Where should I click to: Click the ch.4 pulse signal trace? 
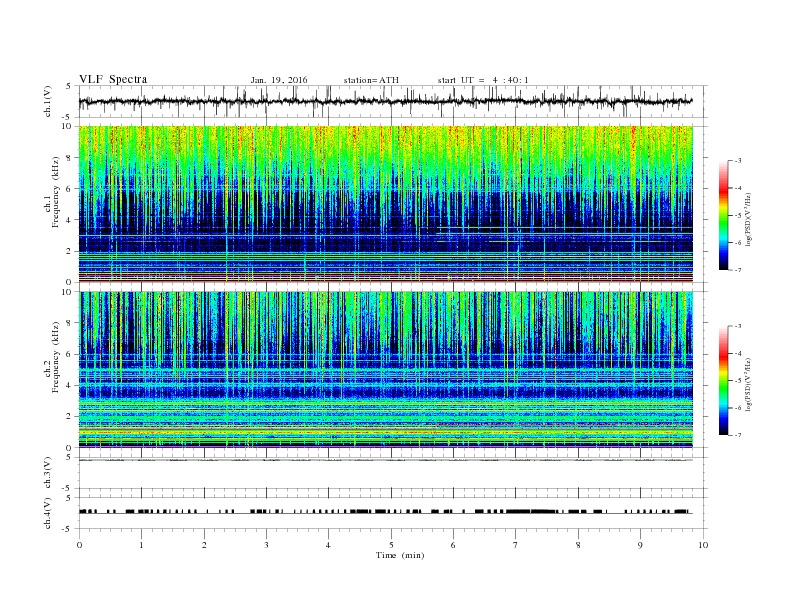click(x=386, y=512)
